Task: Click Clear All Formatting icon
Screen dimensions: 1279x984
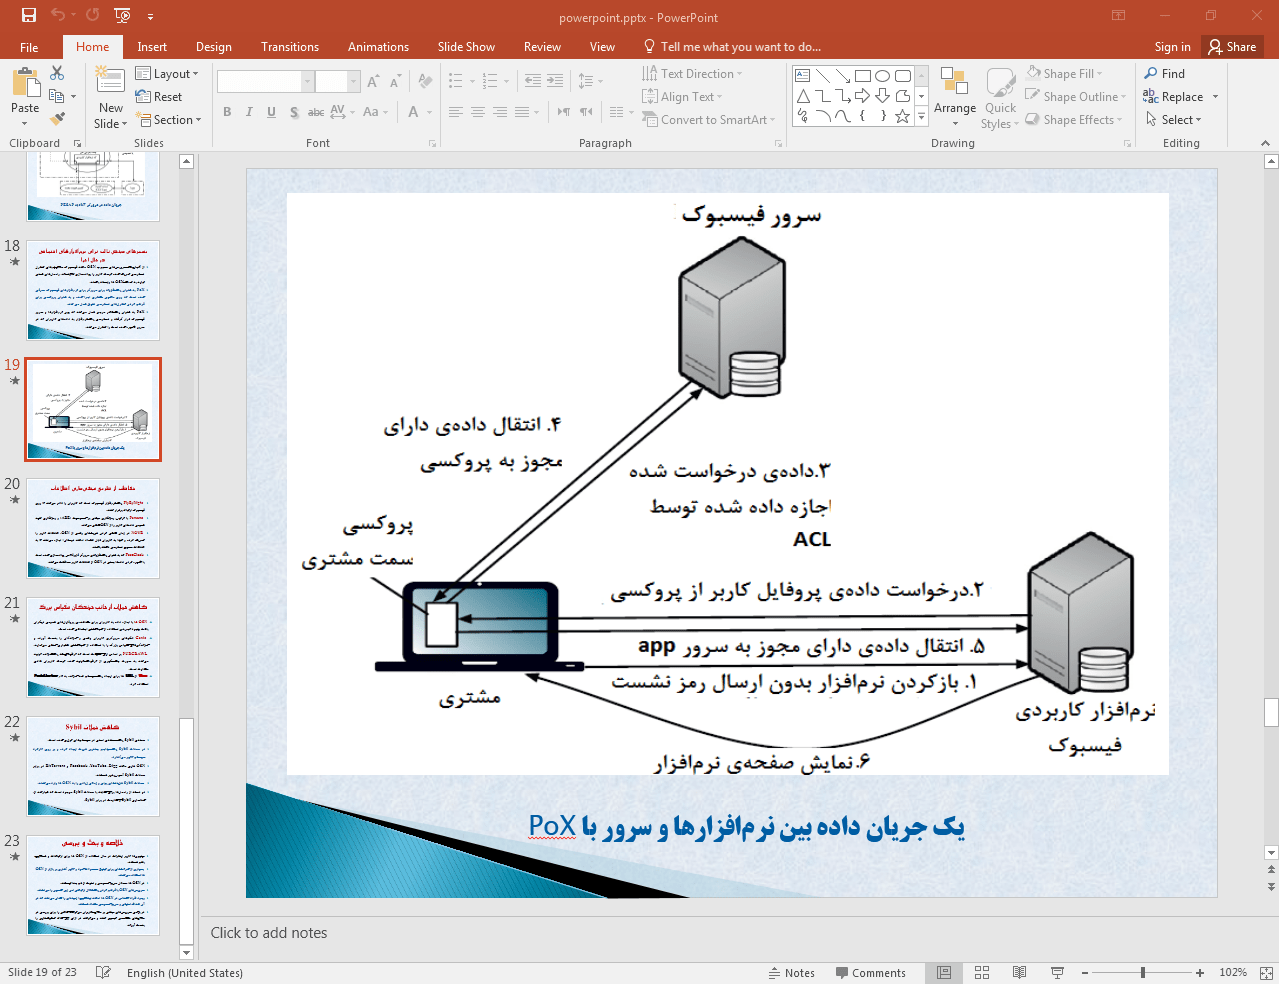Action: point(425,82)
